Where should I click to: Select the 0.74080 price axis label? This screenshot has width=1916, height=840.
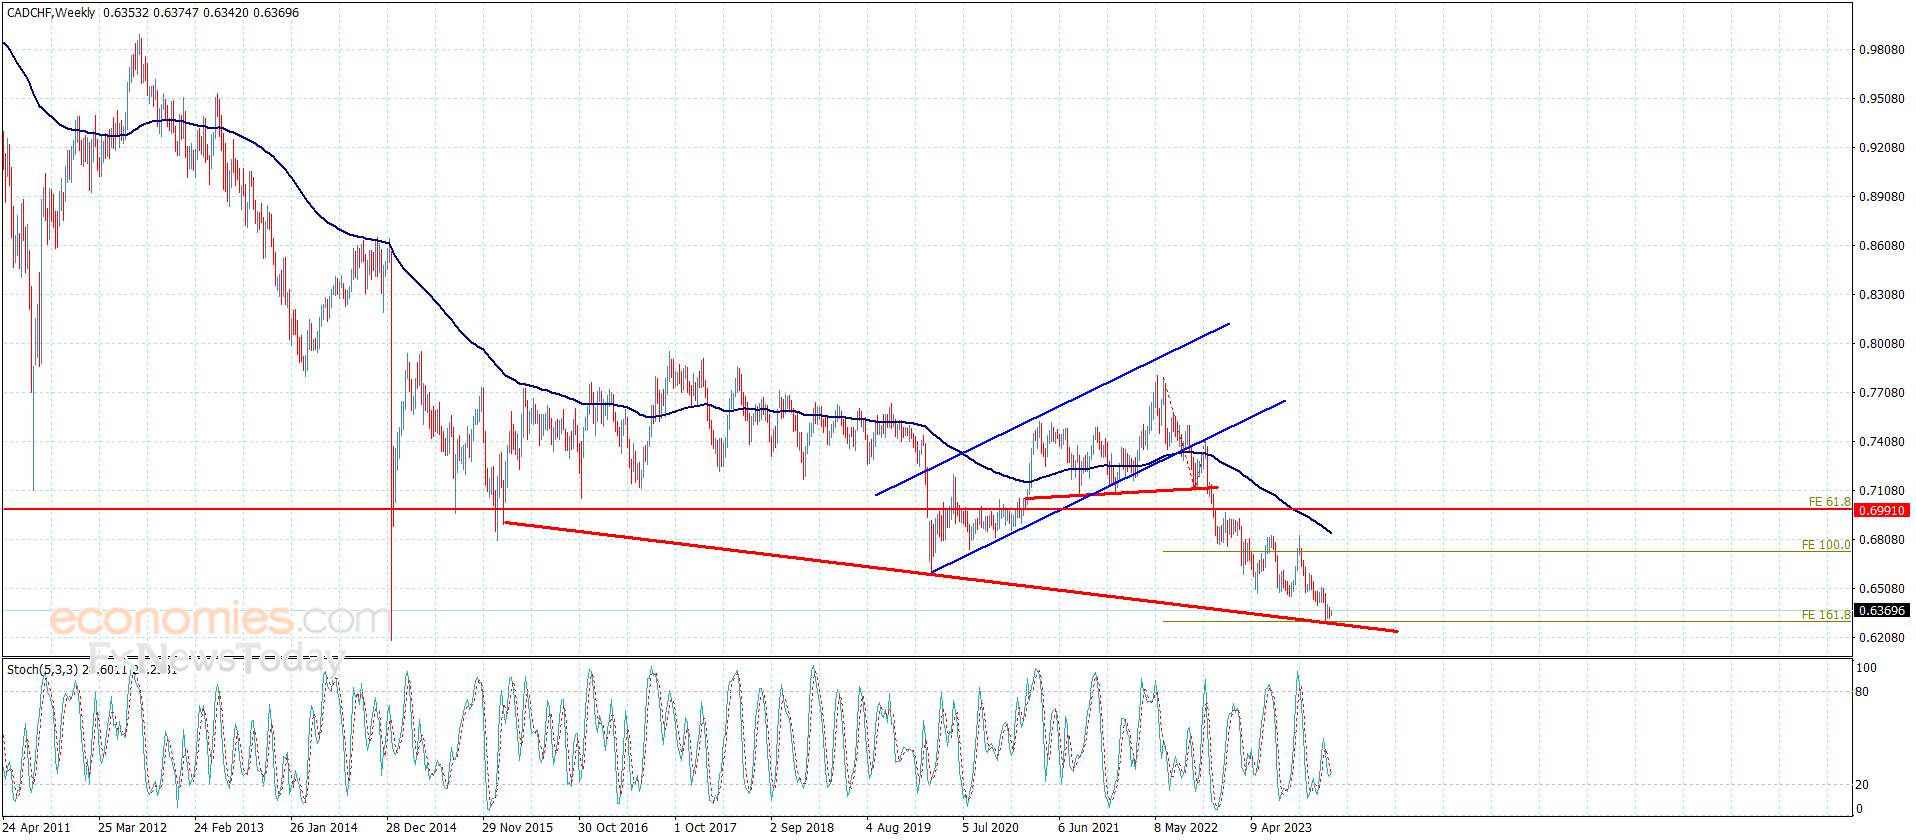click(x=1881, y=442)
